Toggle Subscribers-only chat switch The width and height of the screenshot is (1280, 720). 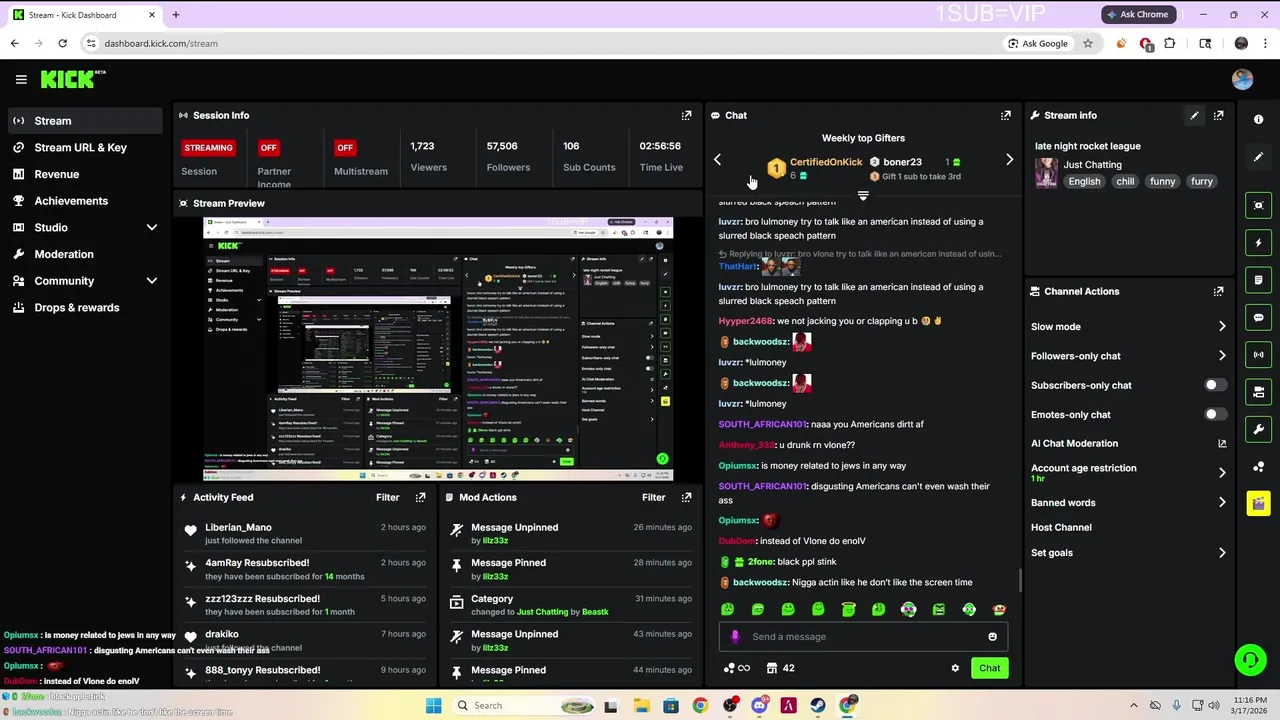(1215, 385)
